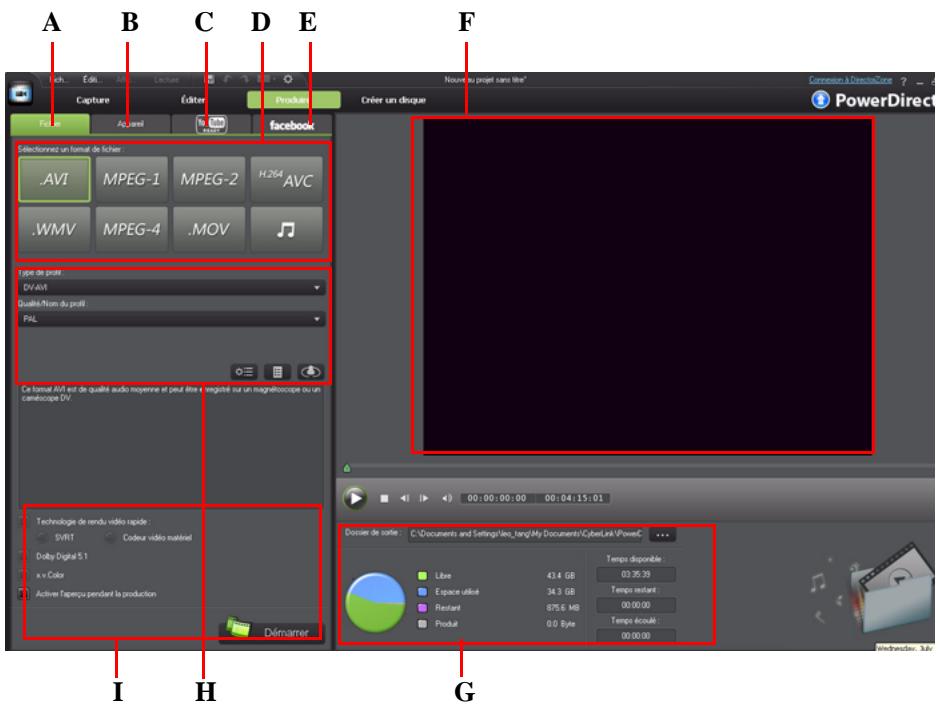Click the PowerDirector upgrade arrow icon
This screenshot has height=709, width=940.
(820, 99)
